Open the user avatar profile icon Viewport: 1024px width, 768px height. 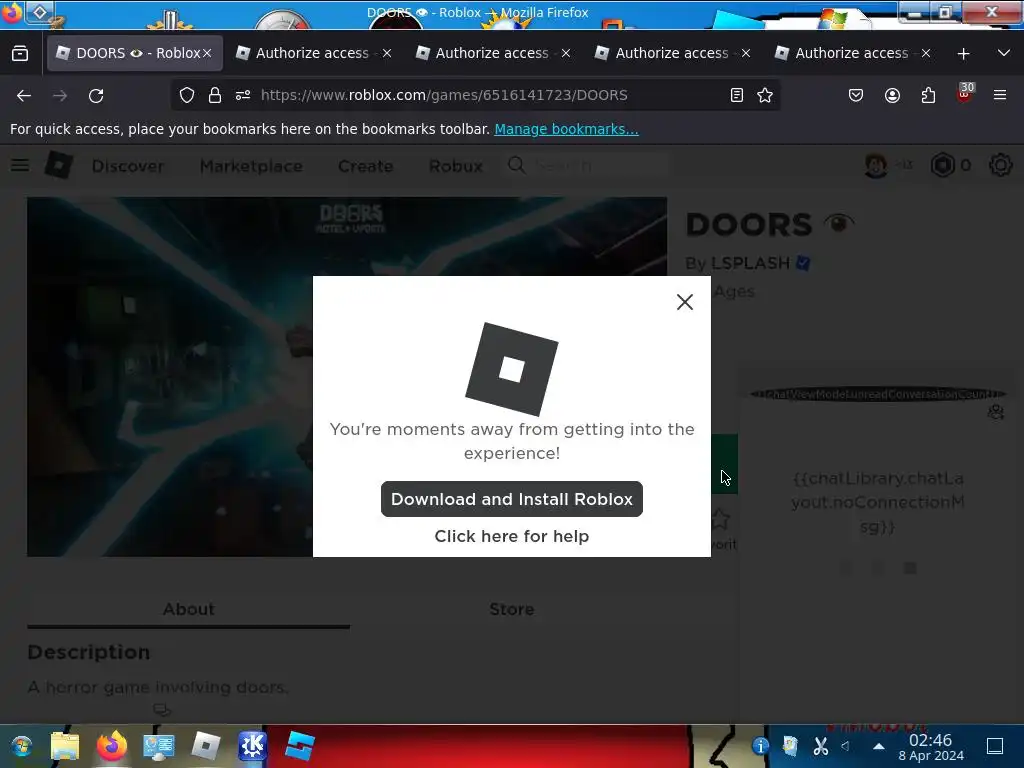[876, 166]
